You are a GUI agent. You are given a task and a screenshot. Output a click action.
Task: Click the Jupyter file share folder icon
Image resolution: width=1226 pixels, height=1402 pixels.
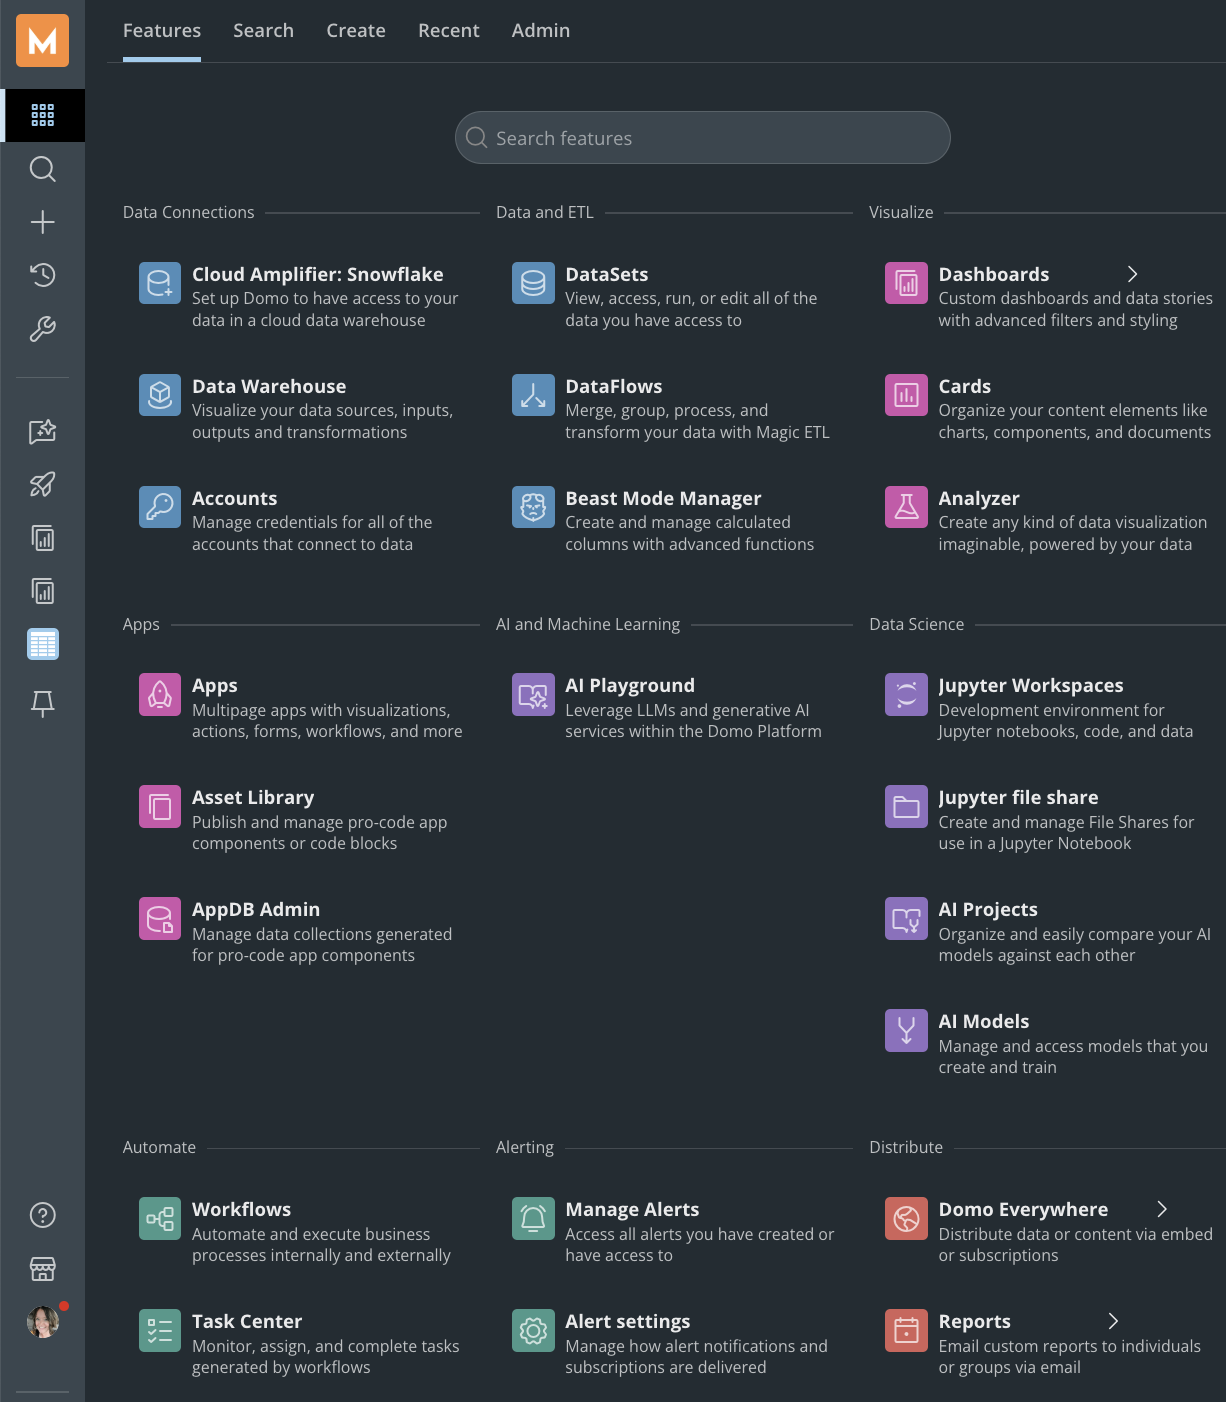pyautogui.click(x=906, y=806)
